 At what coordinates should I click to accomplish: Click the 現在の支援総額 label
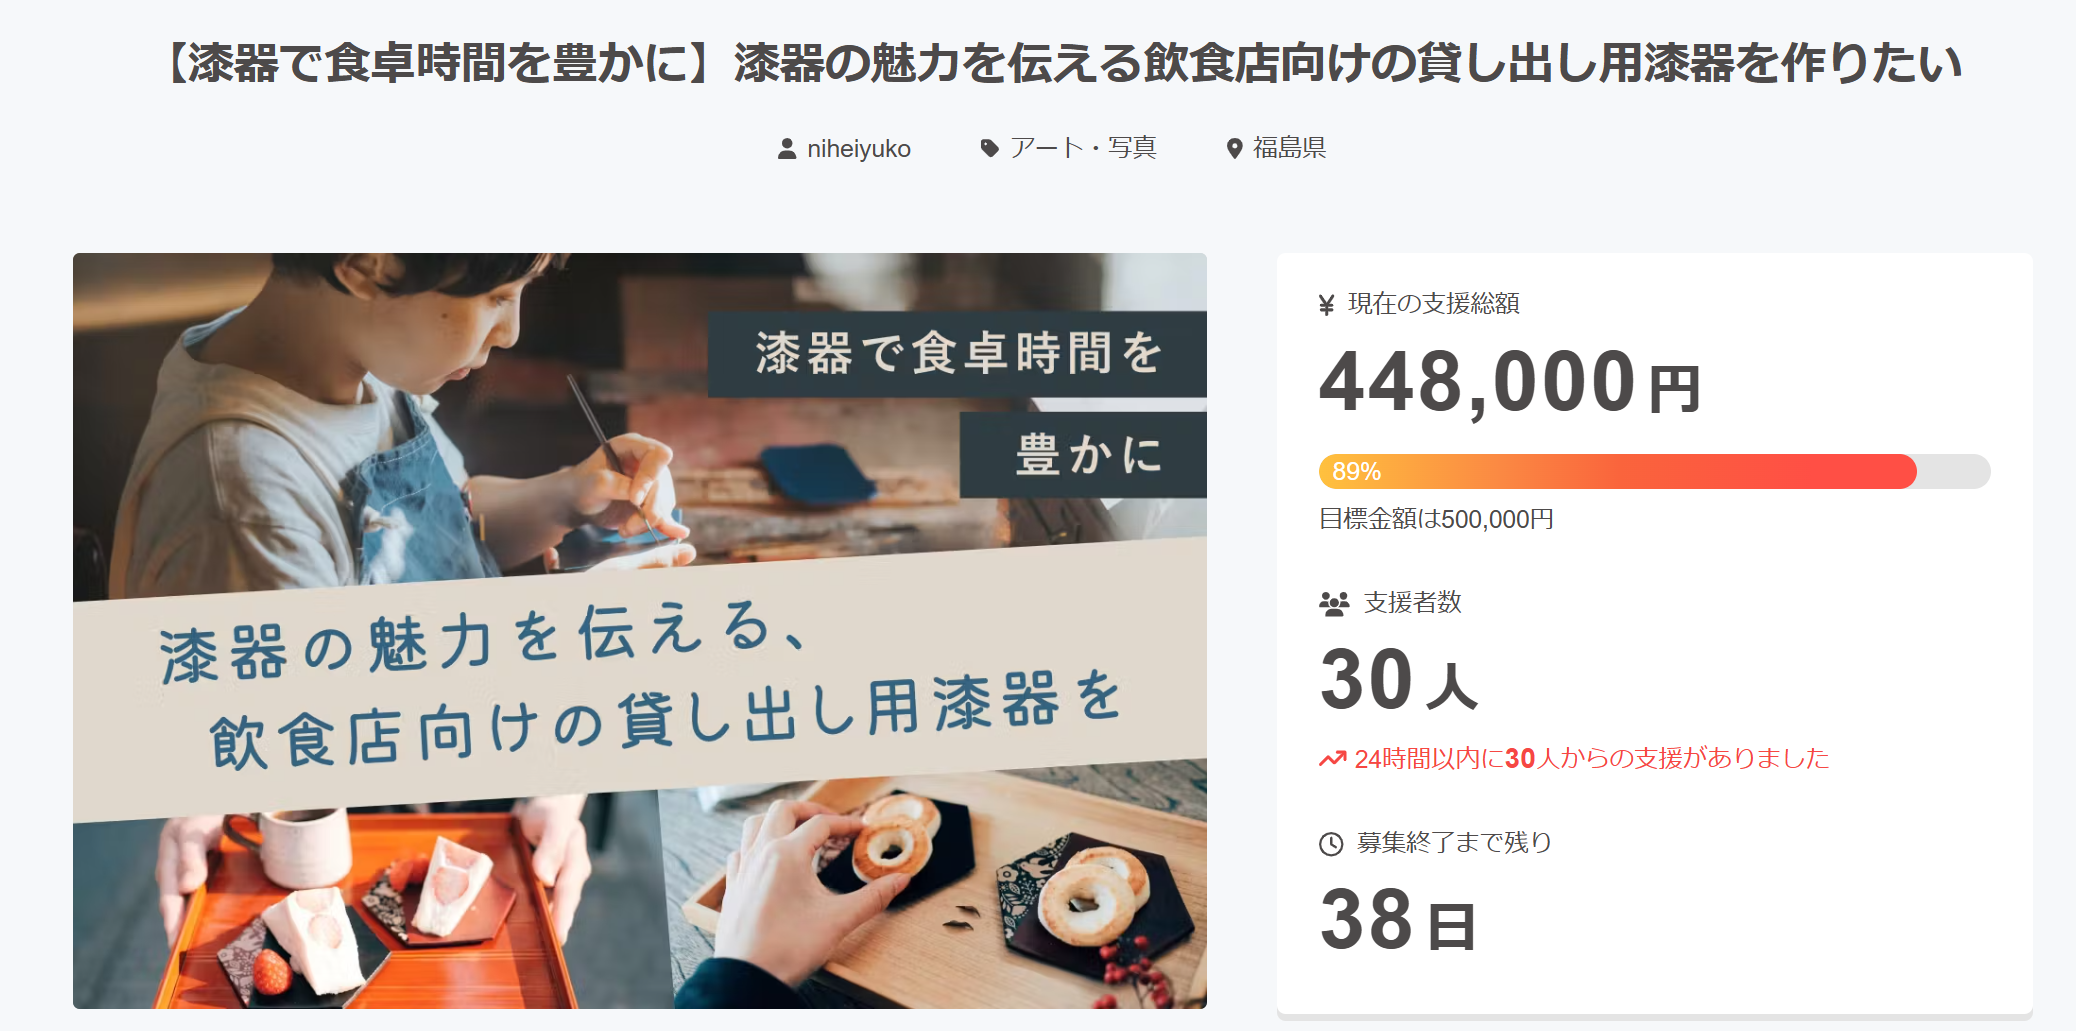click(x=1434, y=304)
